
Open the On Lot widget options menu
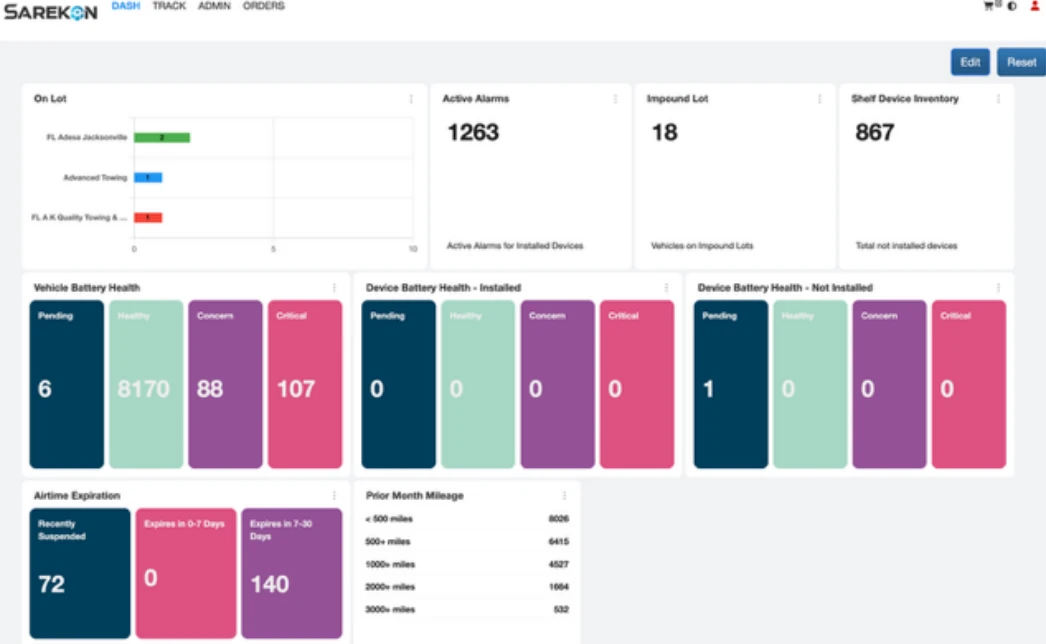point(411,99)
